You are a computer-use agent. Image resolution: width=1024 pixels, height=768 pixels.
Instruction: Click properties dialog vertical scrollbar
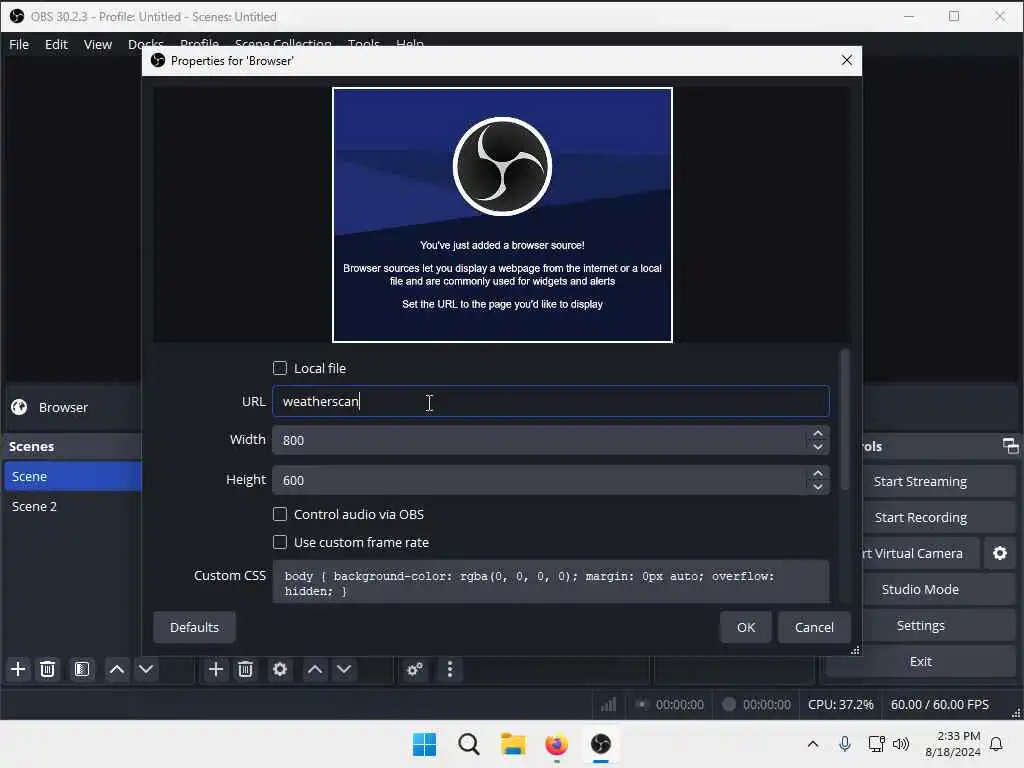pyautogui.click(x=845, y=421)
